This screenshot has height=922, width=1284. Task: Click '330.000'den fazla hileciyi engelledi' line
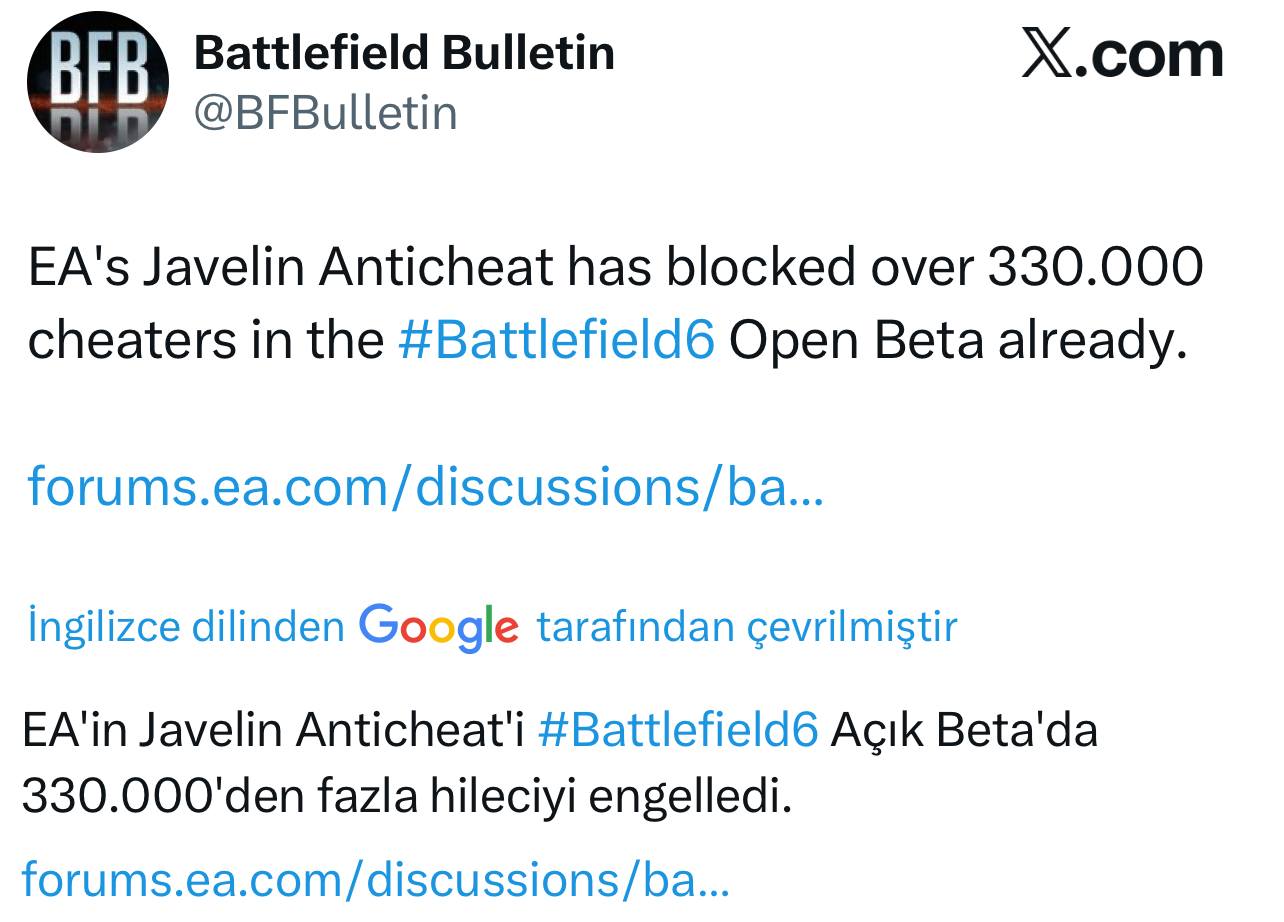click(407, 797)
